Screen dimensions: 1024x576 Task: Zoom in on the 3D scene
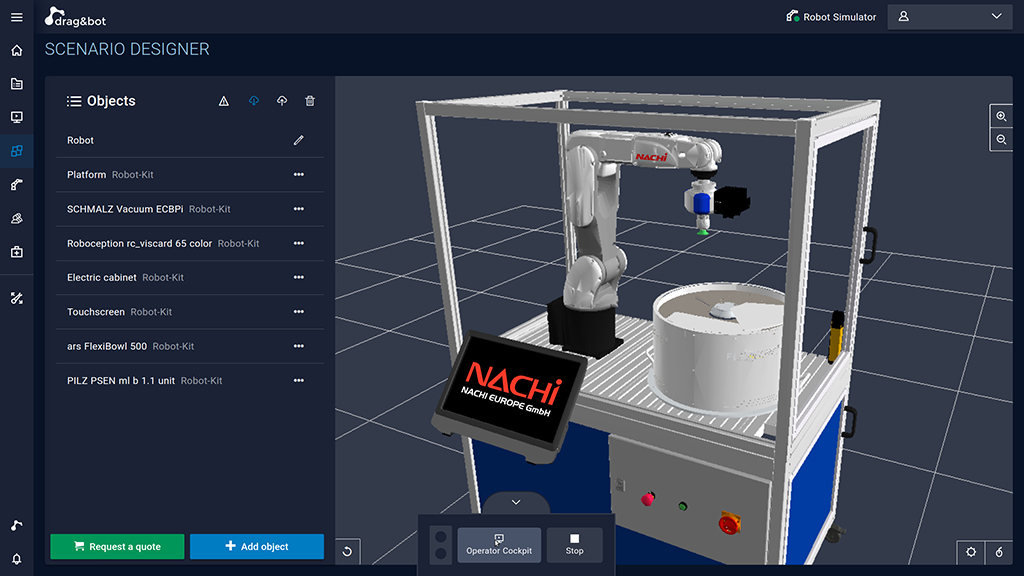(x=1001, y=116)
